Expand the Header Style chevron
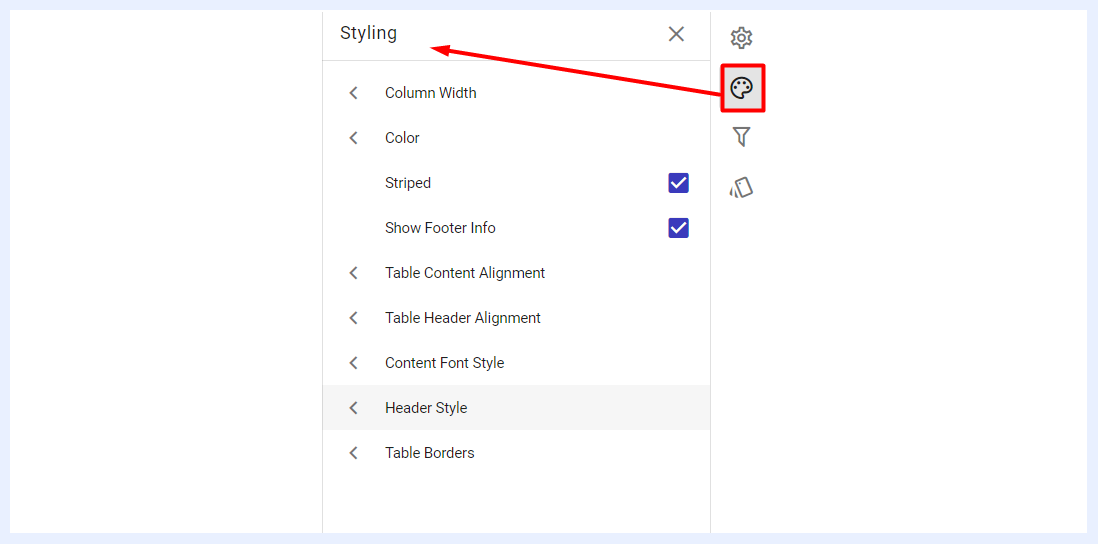This screenshot has height=544, width=1098. pyautogui.click(x=354, y=407)
